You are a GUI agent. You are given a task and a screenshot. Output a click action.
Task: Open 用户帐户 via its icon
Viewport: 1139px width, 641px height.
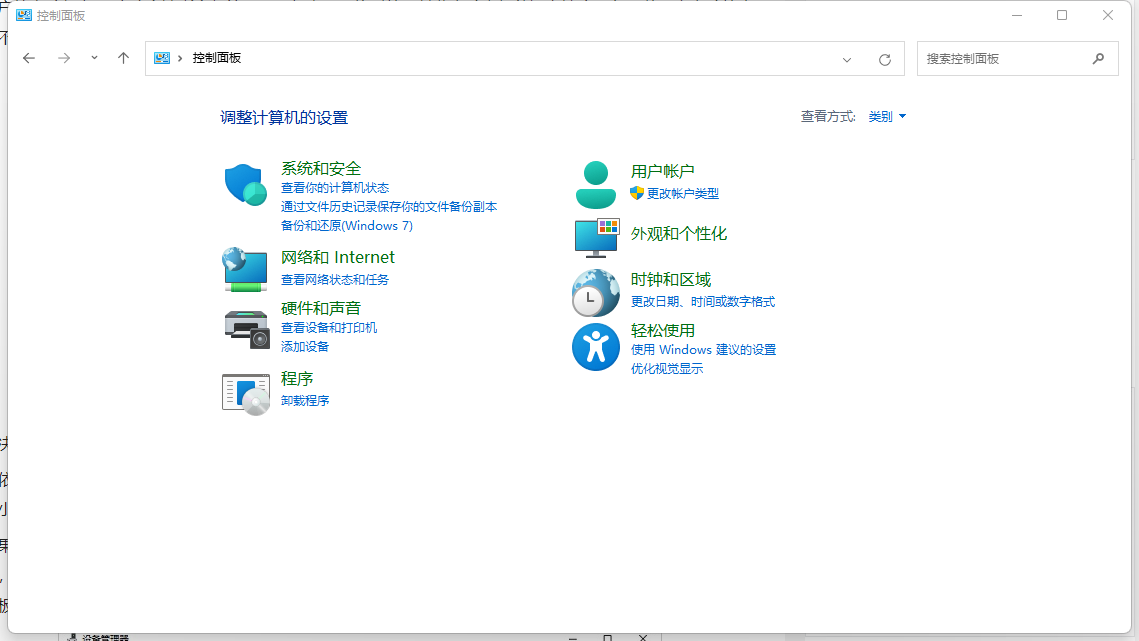tap(596, 184)
